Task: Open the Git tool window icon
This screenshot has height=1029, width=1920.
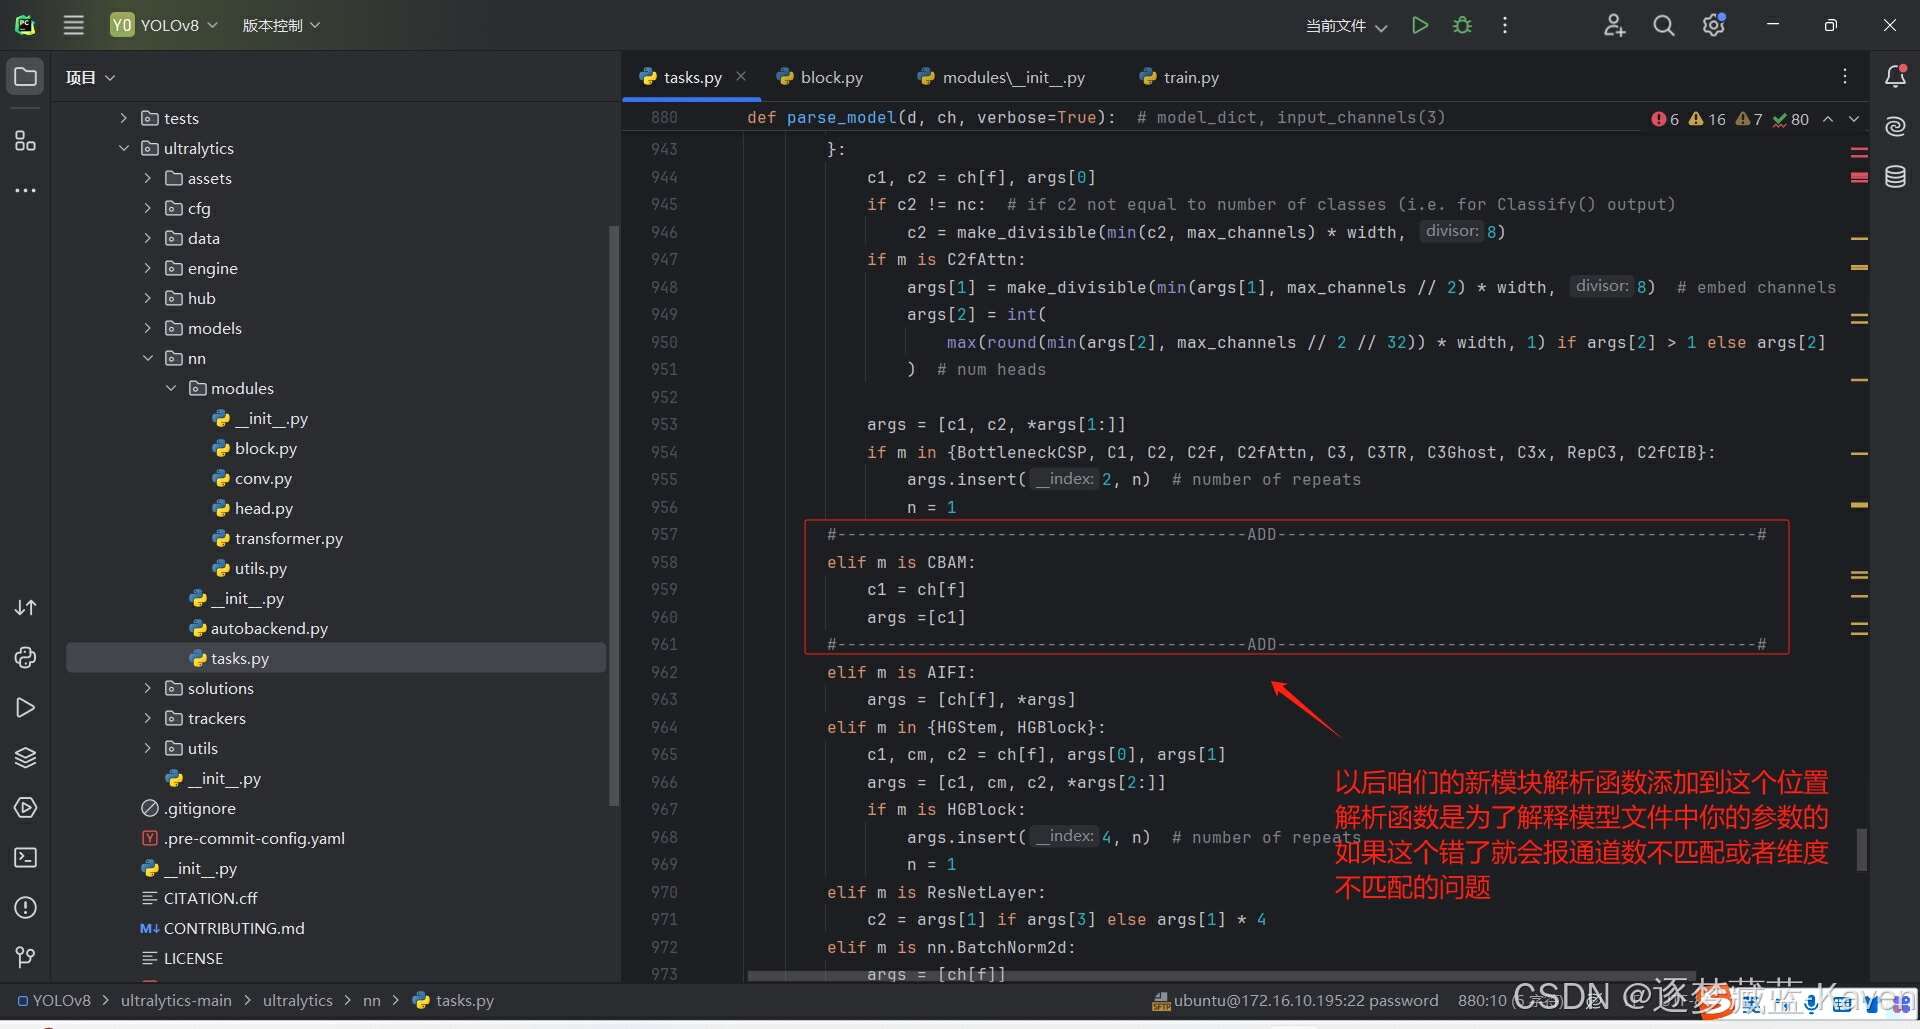Action: [25, 957]
